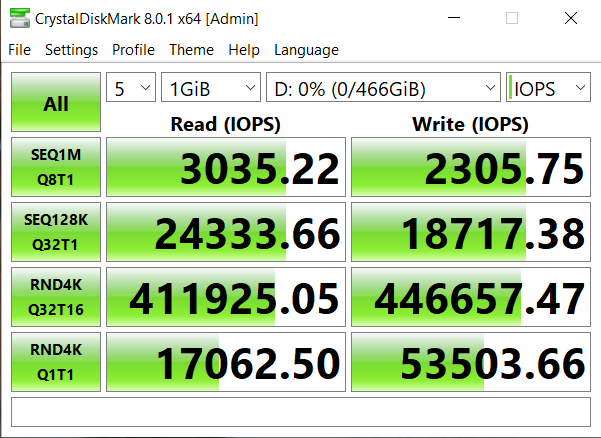Click the SEQ1M read result 3035.22
601x438 pixels.
coord(224,168)
